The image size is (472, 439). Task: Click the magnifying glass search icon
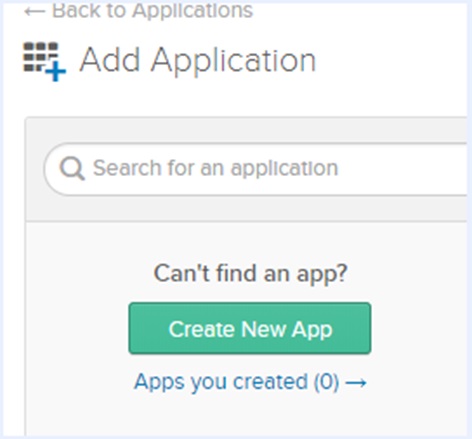click(72, 169)
